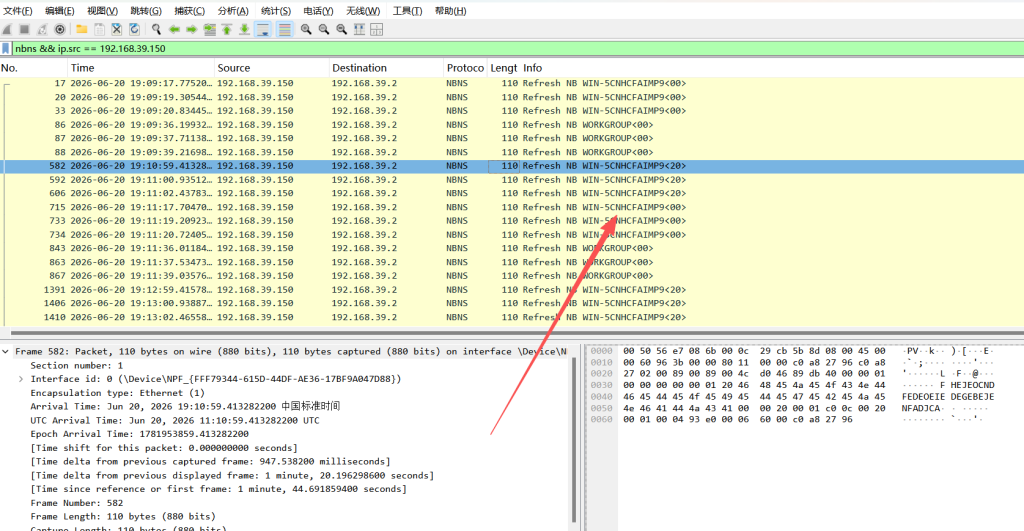Select the Frame Number: 582 line

pos(76,503)
